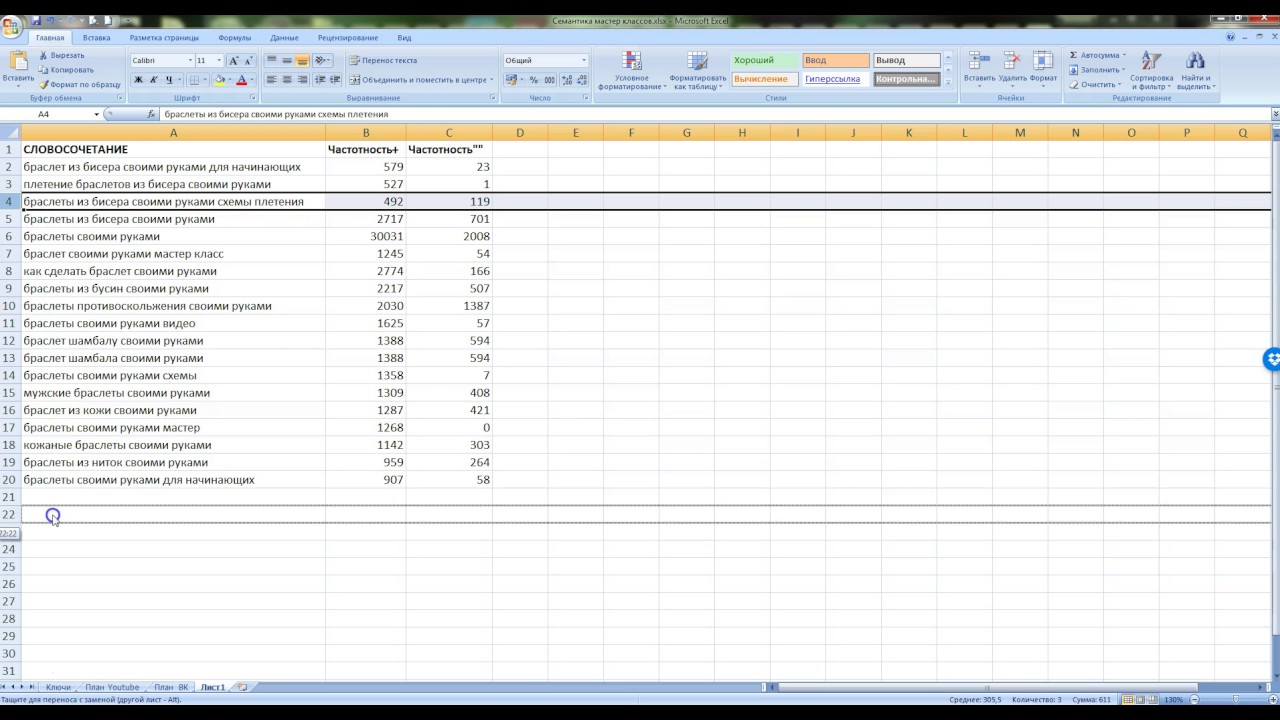Open the insert function fx dialog

(151, 115)
